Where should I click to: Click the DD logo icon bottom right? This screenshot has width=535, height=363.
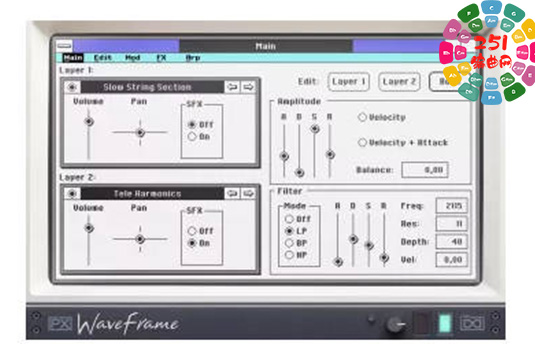pos(472,323)
